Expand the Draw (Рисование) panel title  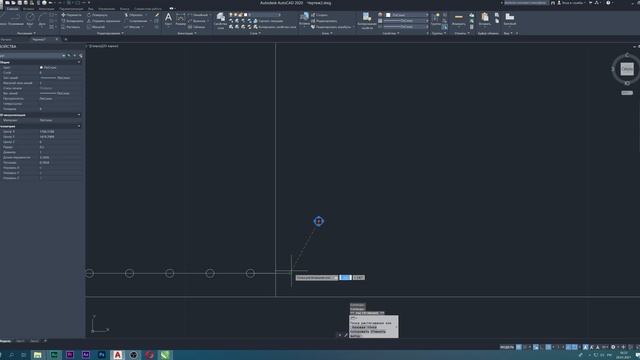[x=26, y=33]
